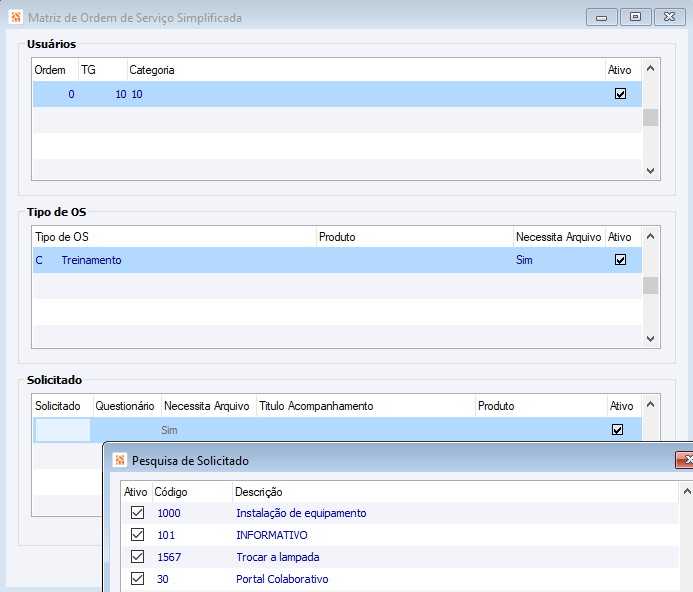Click the TG column header
Viewport: 693px width, 592px height.
point(103,70)
